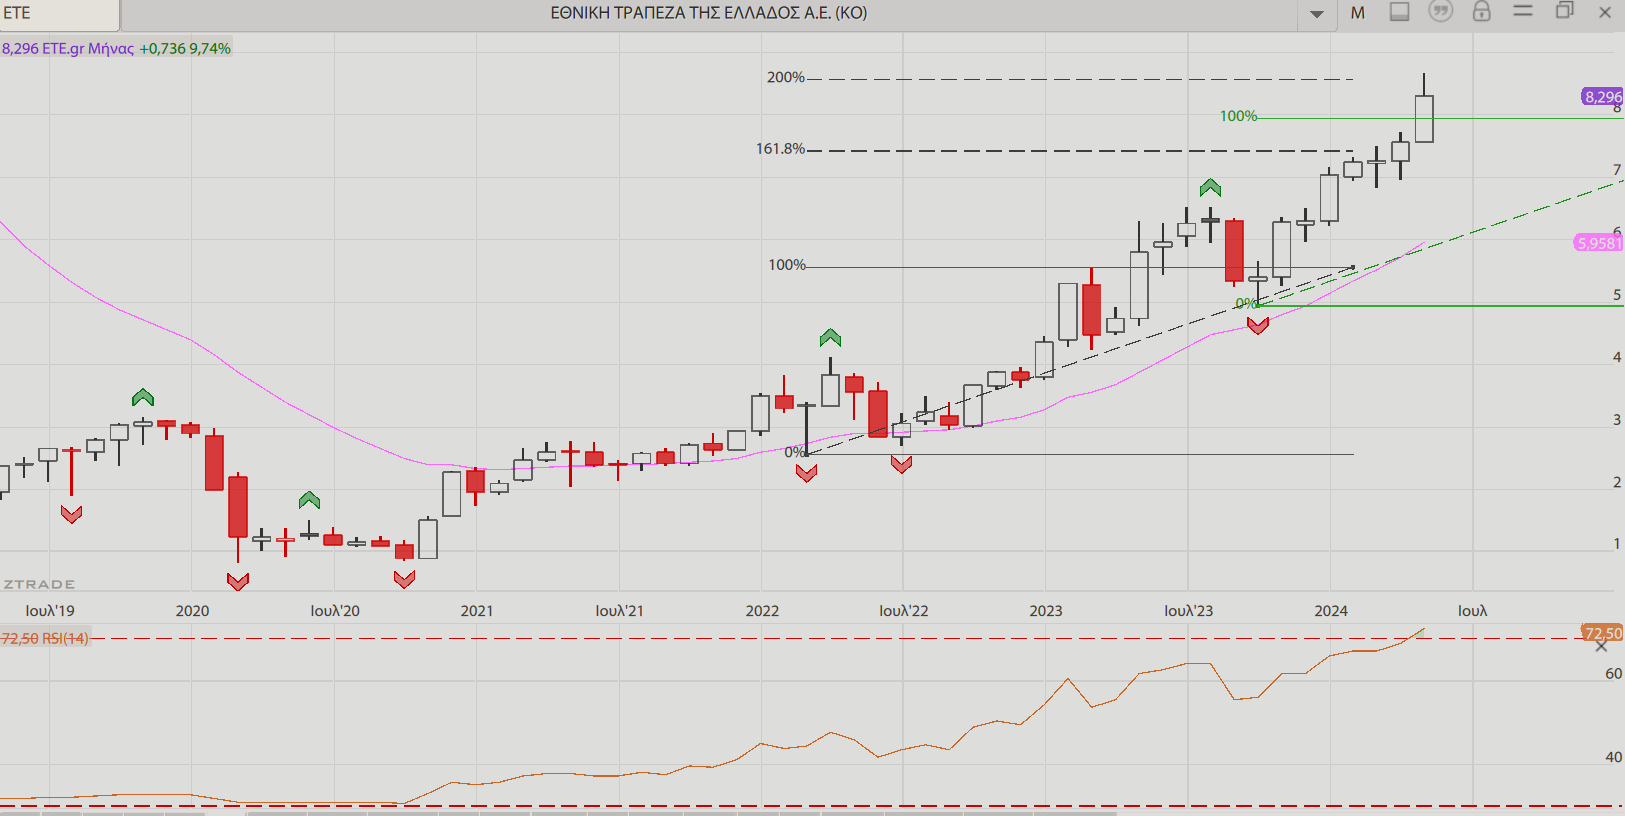Viewport: 1625px width, 816px height.
Task: Click the Ιουλ'23 time axis label
Action: click(1189, 611)
